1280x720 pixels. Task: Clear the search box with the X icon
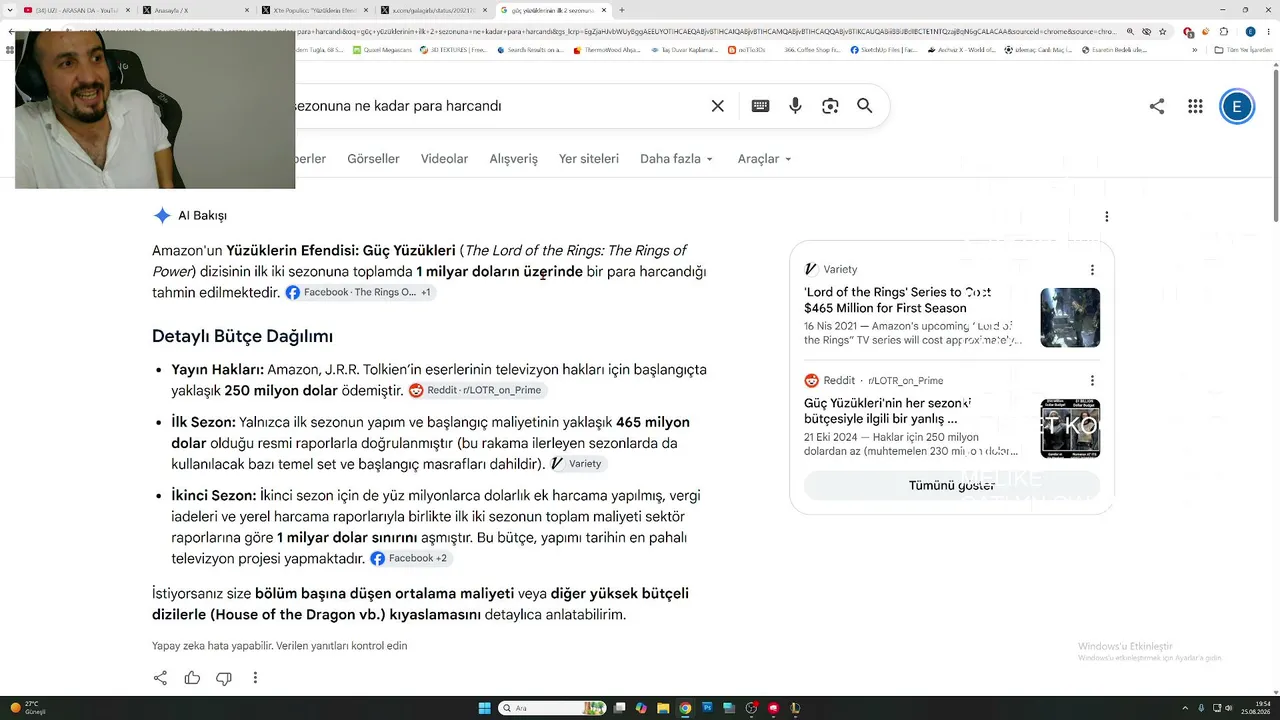[x=717, y=106]
